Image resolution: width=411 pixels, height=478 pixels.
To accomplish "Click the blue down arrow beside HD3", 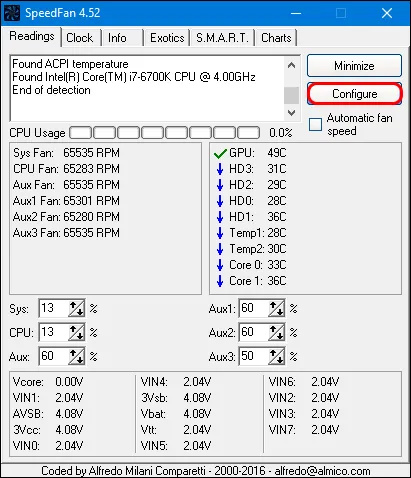I will coord(220,169).
